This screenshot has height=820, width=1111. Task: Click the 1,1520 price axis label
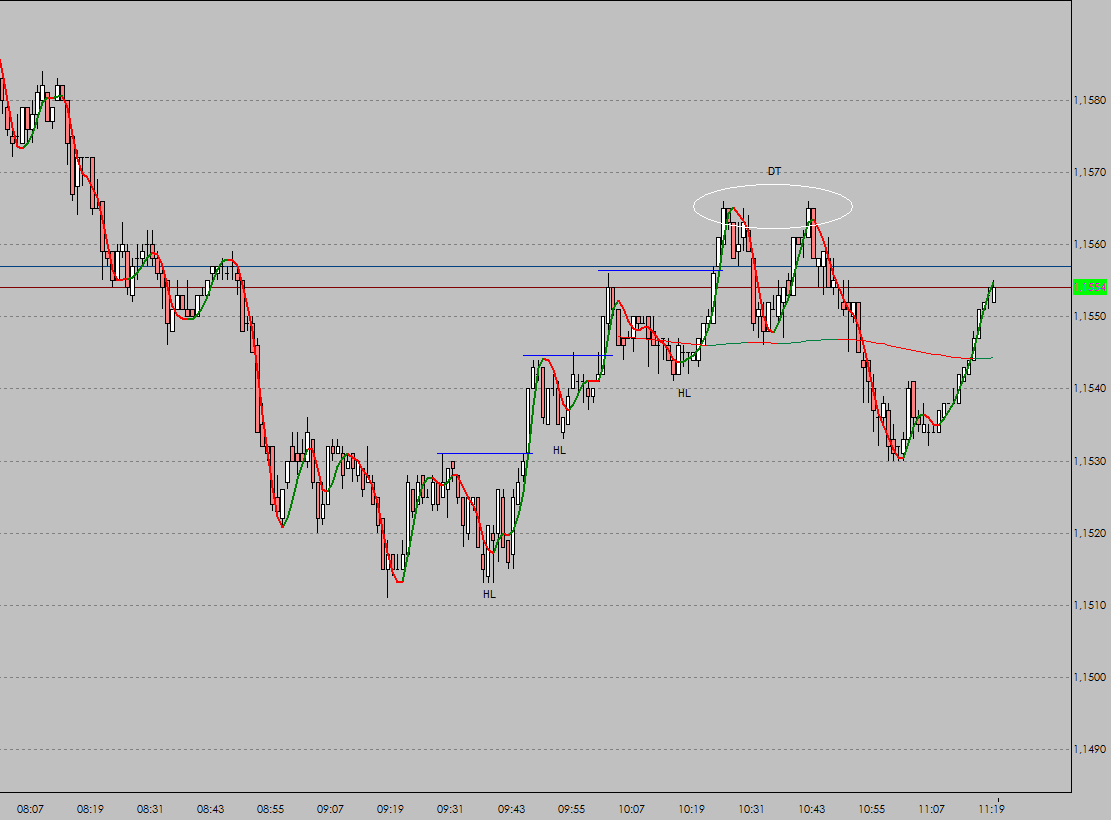1090,533
